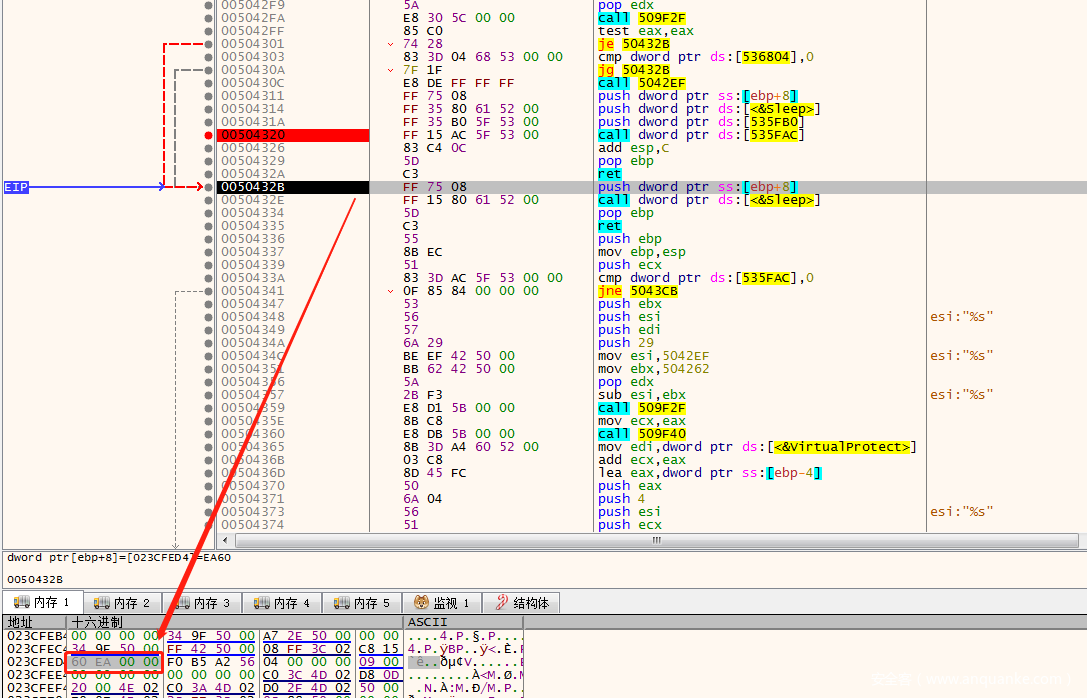Set breakpoint using dot at 00504341

208,291
